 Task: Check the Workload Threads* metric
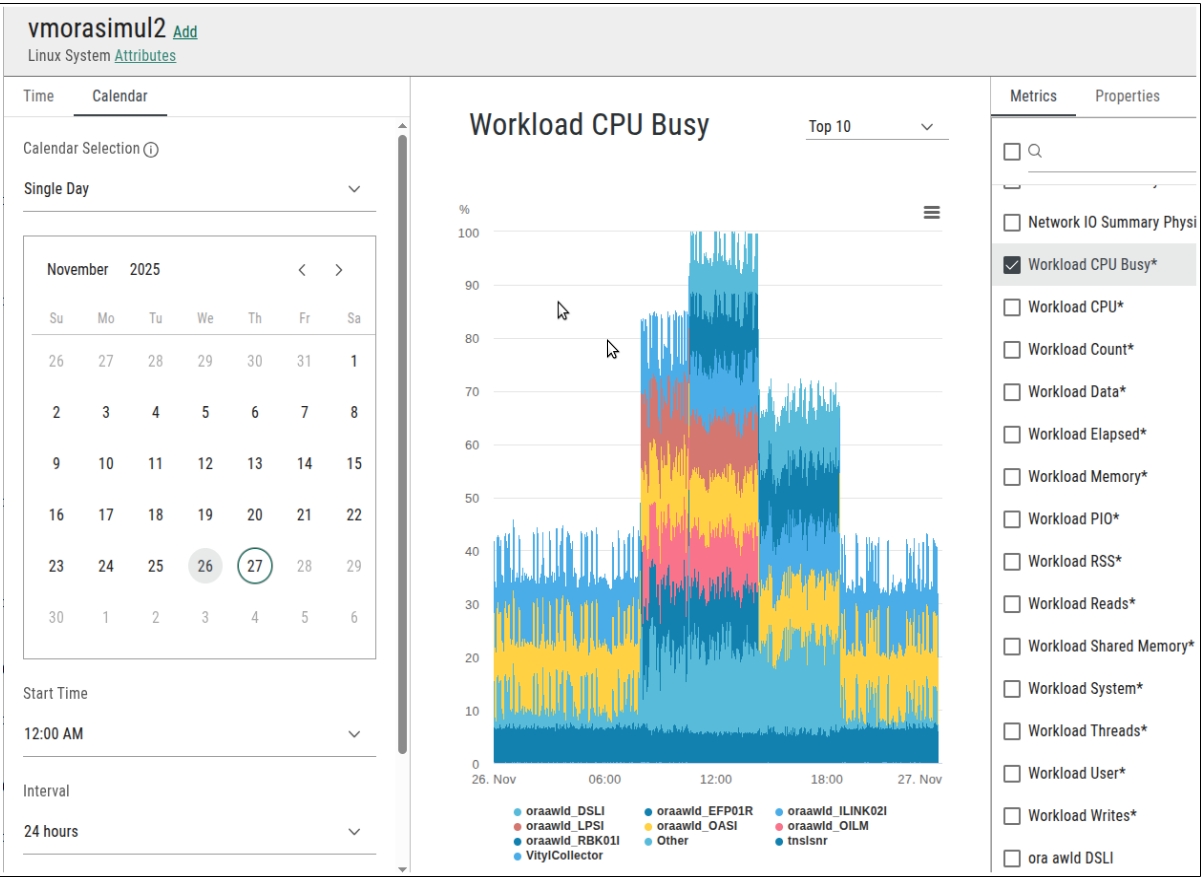1012,731
